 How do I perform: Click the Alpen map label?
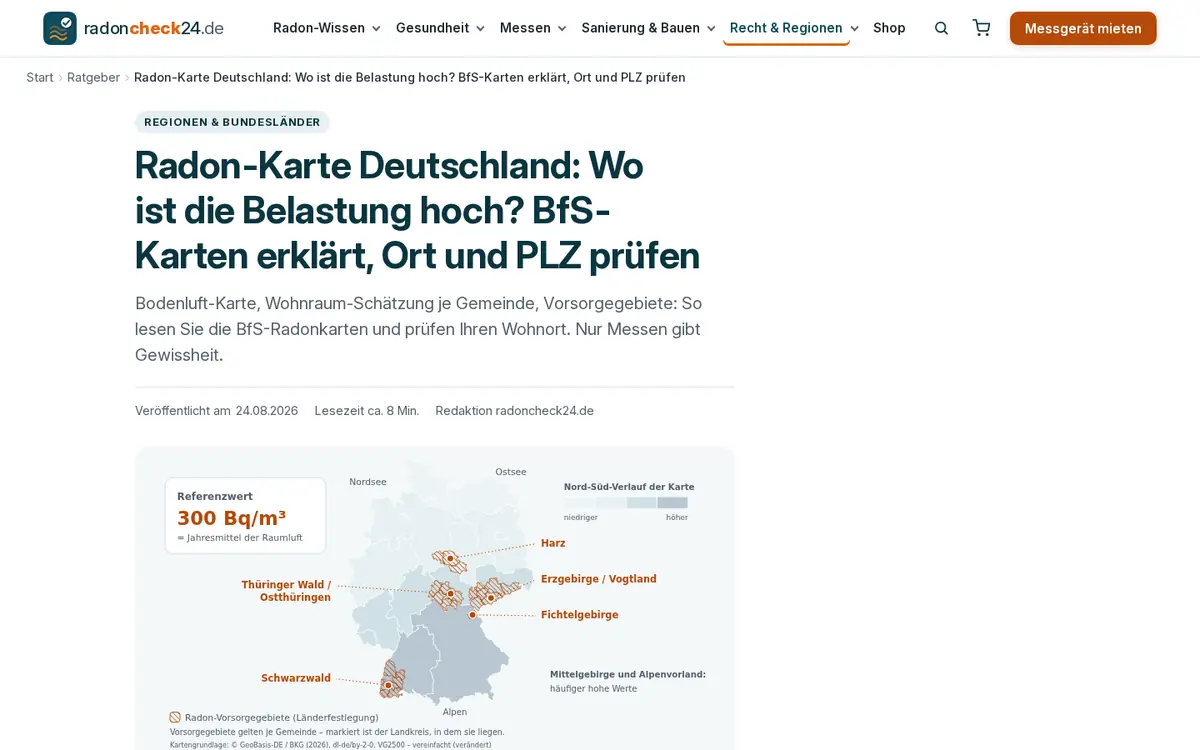[455, 712]
